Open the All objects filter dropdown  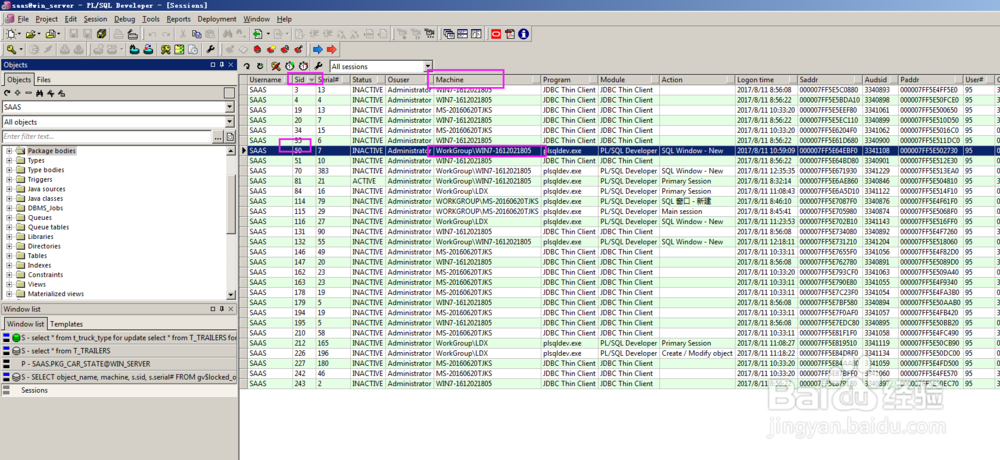coord(230,122)
